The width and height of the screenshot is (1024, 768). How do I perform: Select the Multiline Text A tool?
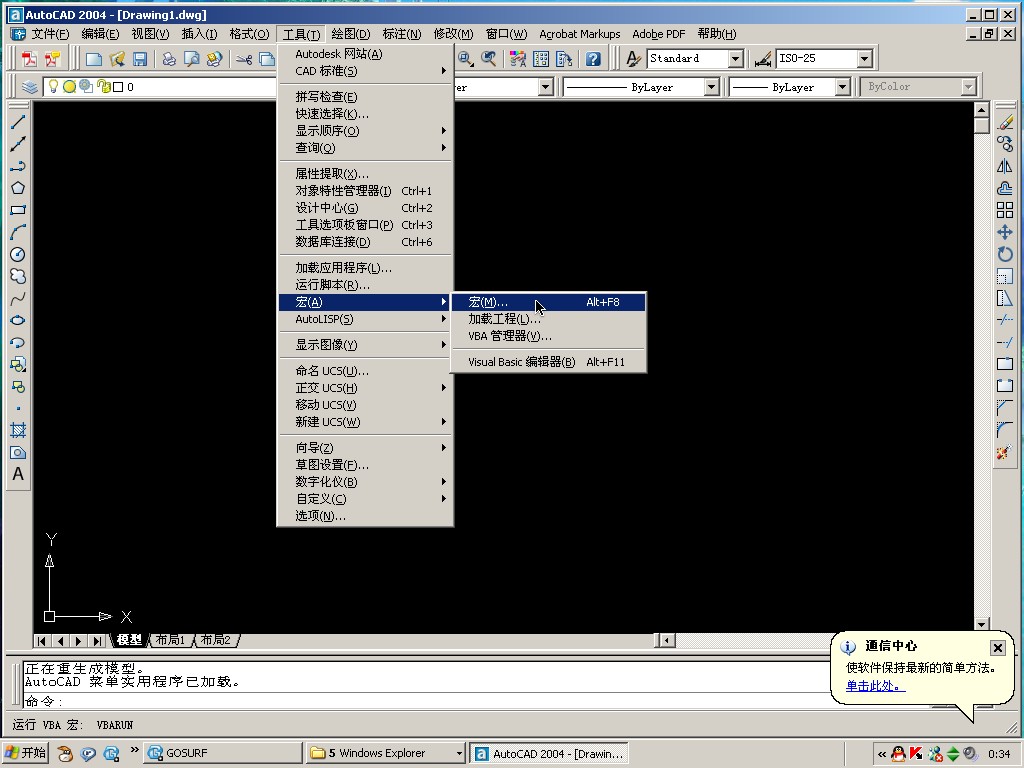click(18, 475)
